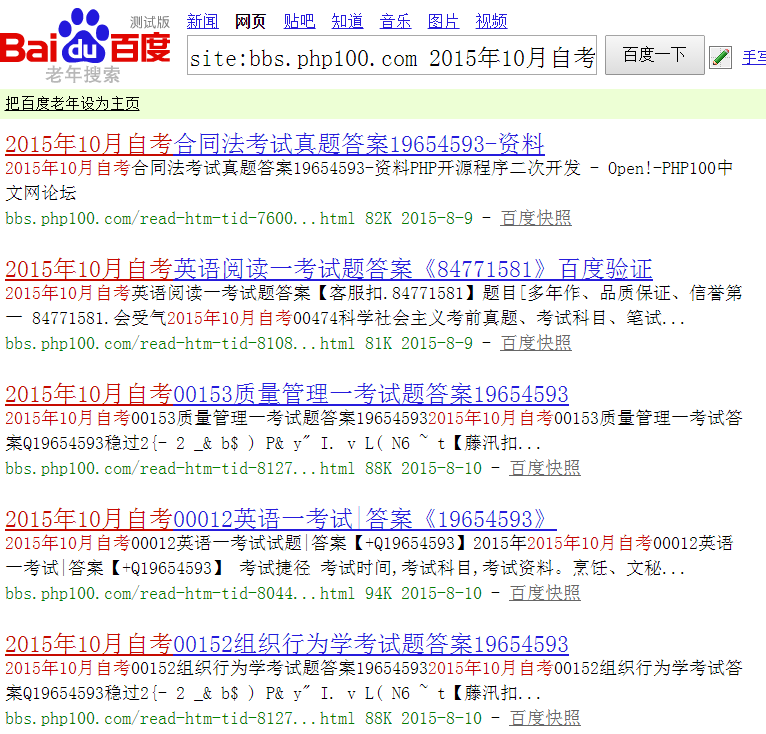Select the 网页 tab
This screenshot has width=766, height=734.
point(250,22)
